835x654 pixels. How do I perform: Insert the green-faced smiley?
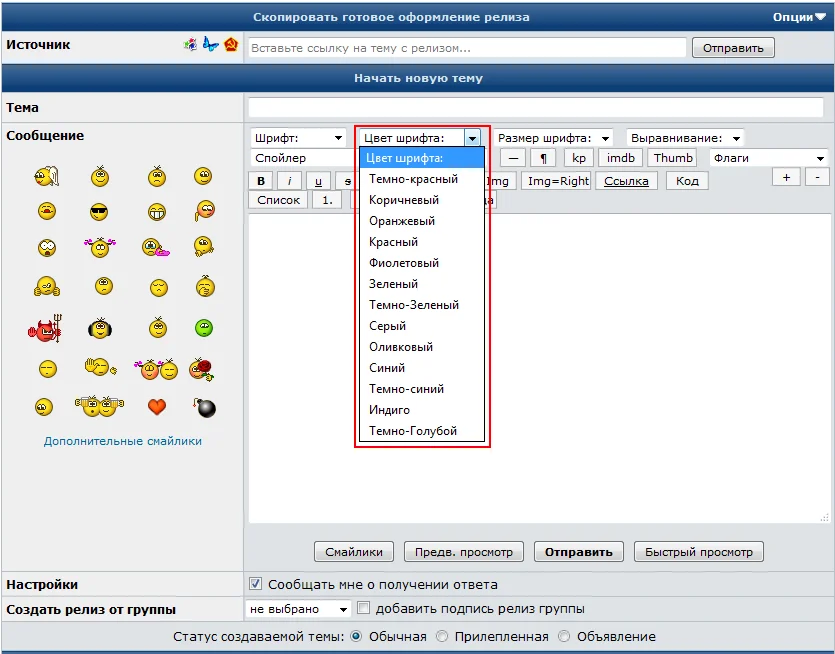(x=204, y=328)
